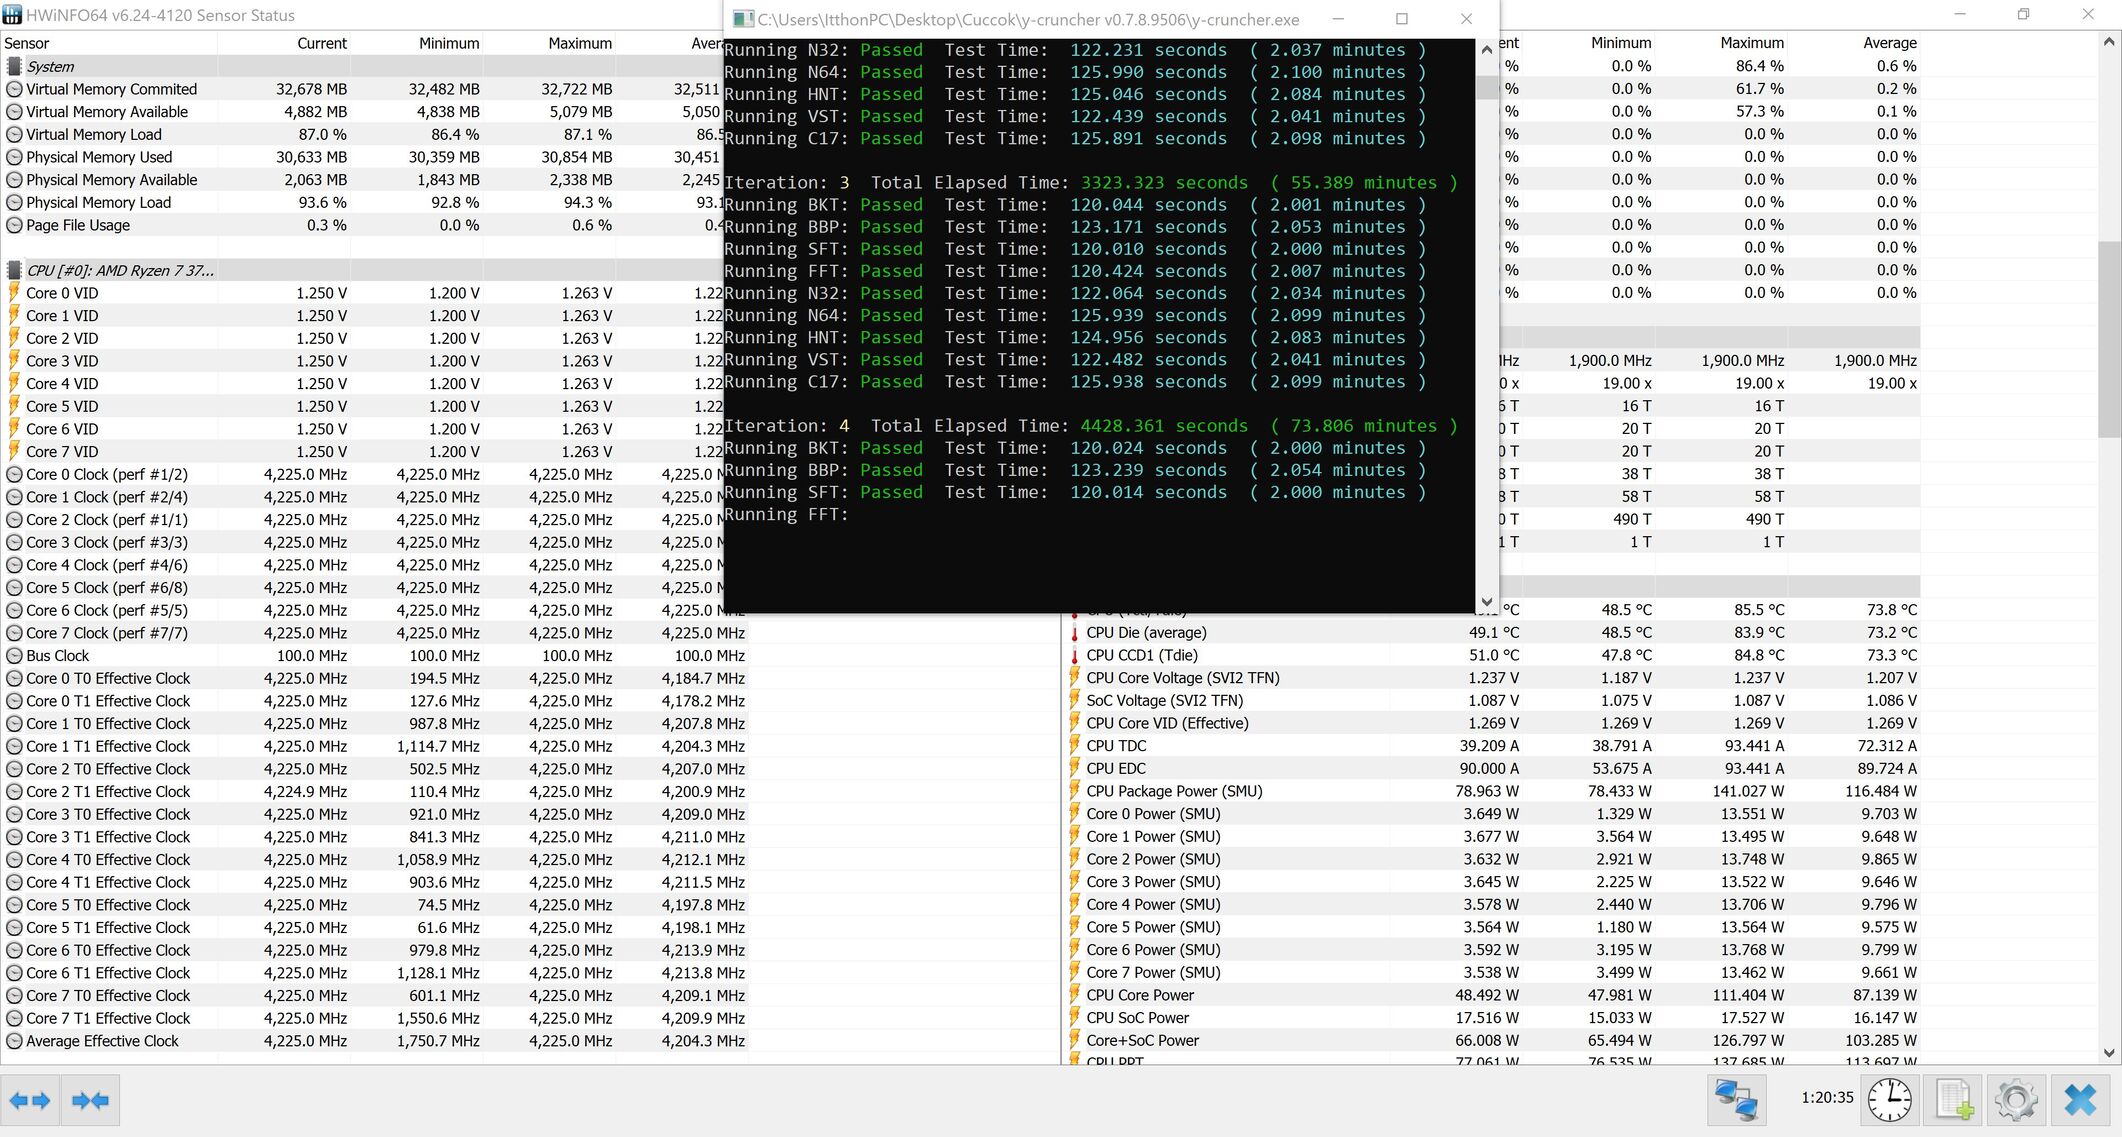Click the Virtual Memory Commited row icon
The image size is (2122, 1137).
point(14,89)
